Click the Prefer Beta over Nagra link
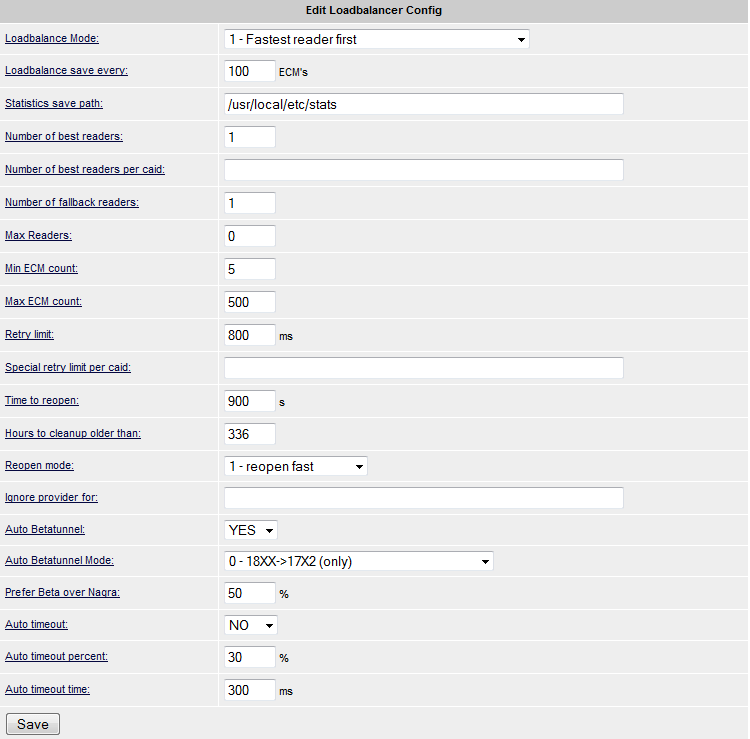This screenshot has width=750, height=739. (60, 593)
